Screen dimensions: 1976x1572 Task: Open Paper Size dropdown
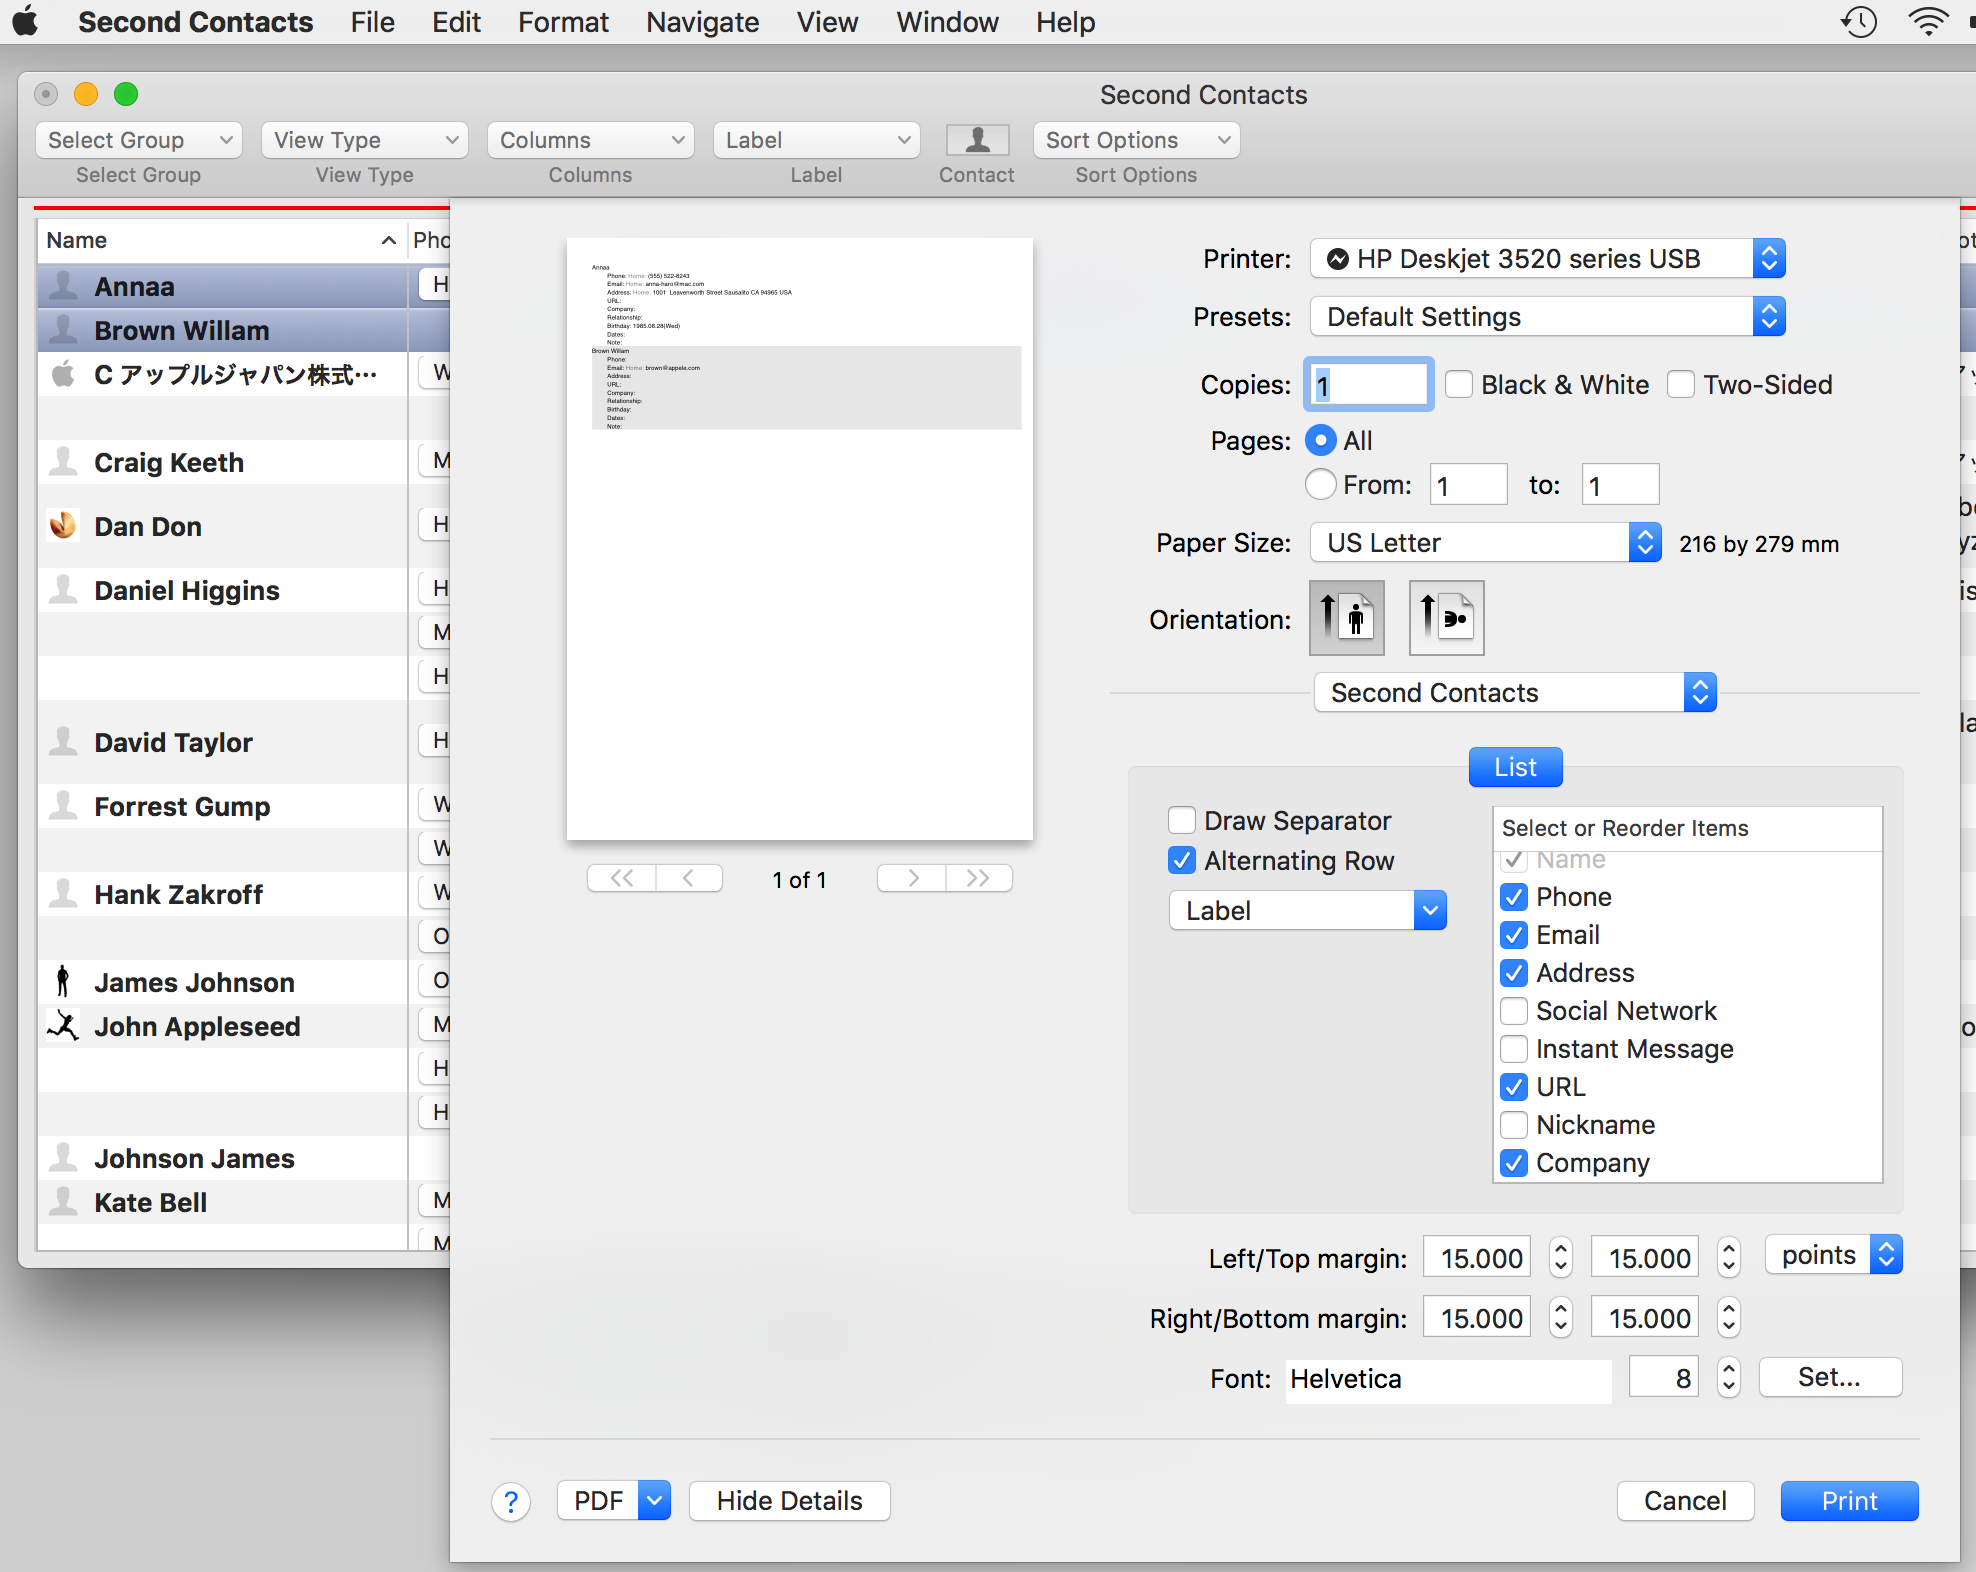[x=1486, y=542]
